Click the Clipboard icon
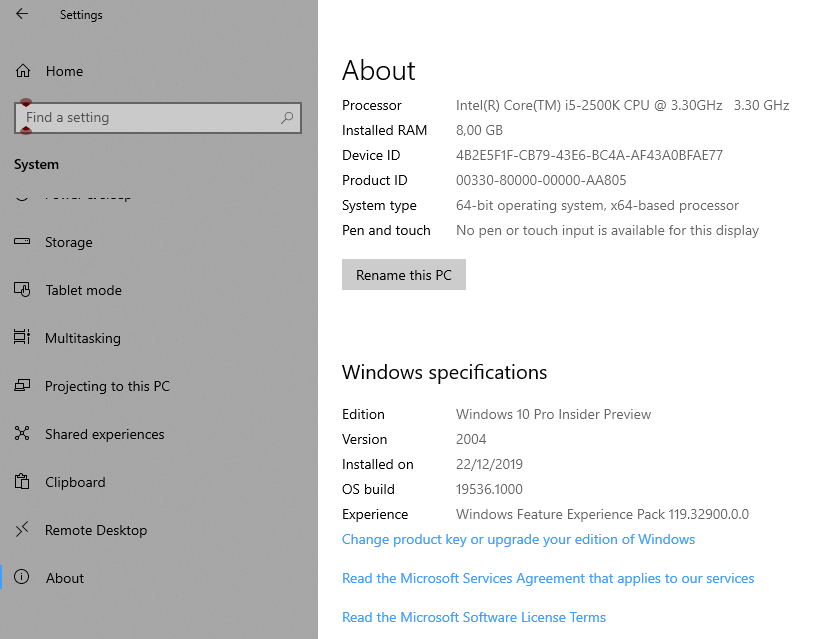 click(x=22, y=481)
